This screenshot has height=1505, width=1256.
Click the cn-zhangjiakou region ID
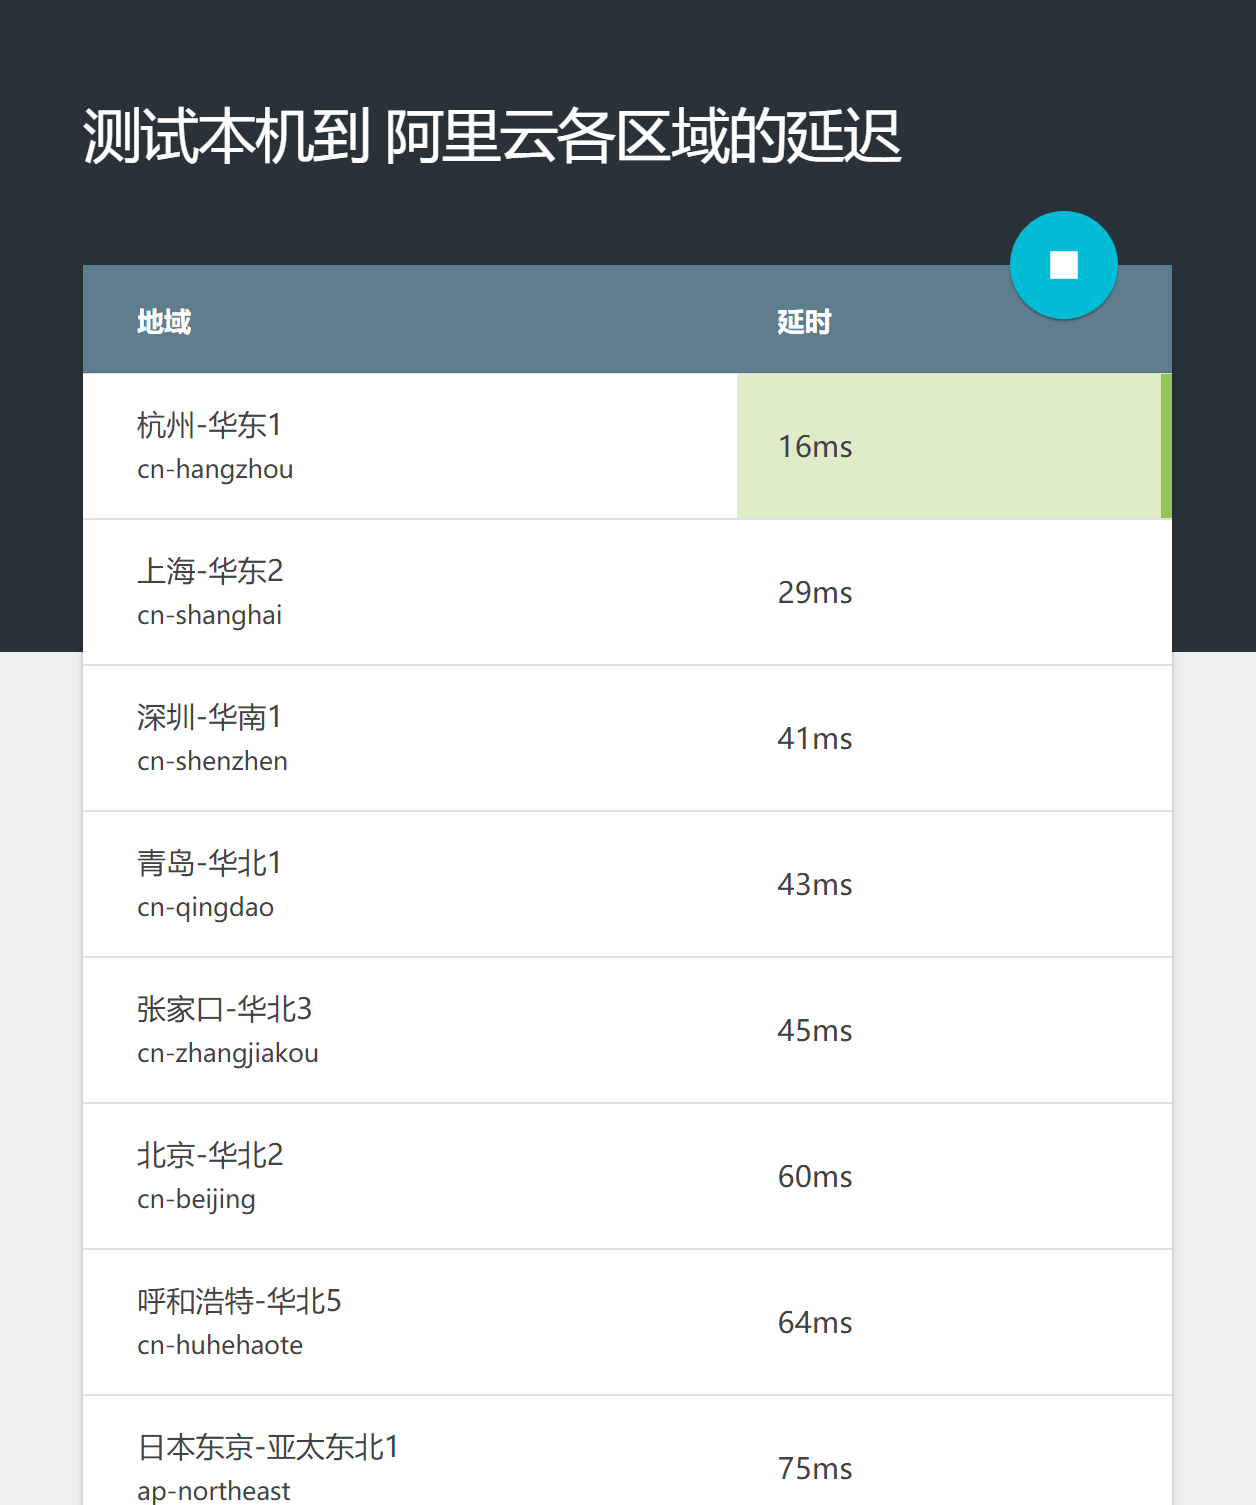[x=228, y=1053]
